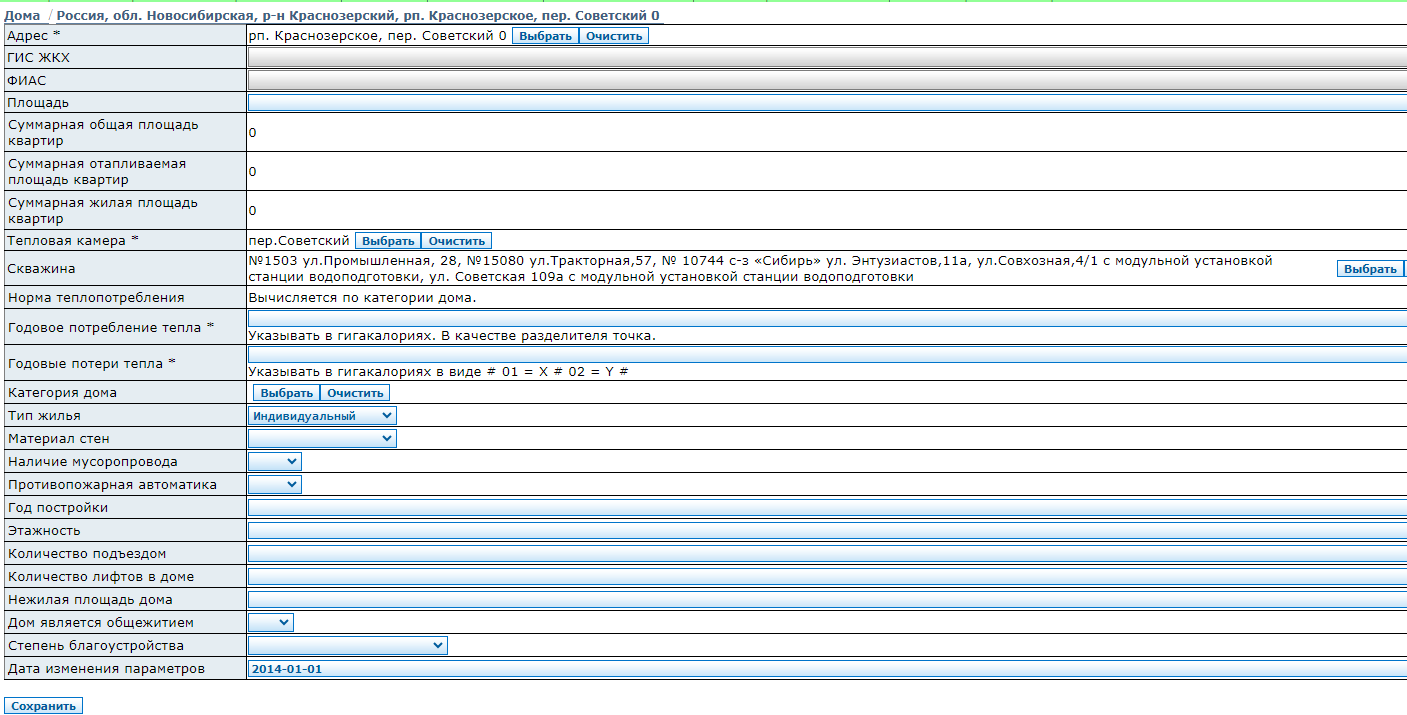Click 'Очистить' button in Адрес row
The width and height of the screenshot is (1407, 715).
pos(614,36)
